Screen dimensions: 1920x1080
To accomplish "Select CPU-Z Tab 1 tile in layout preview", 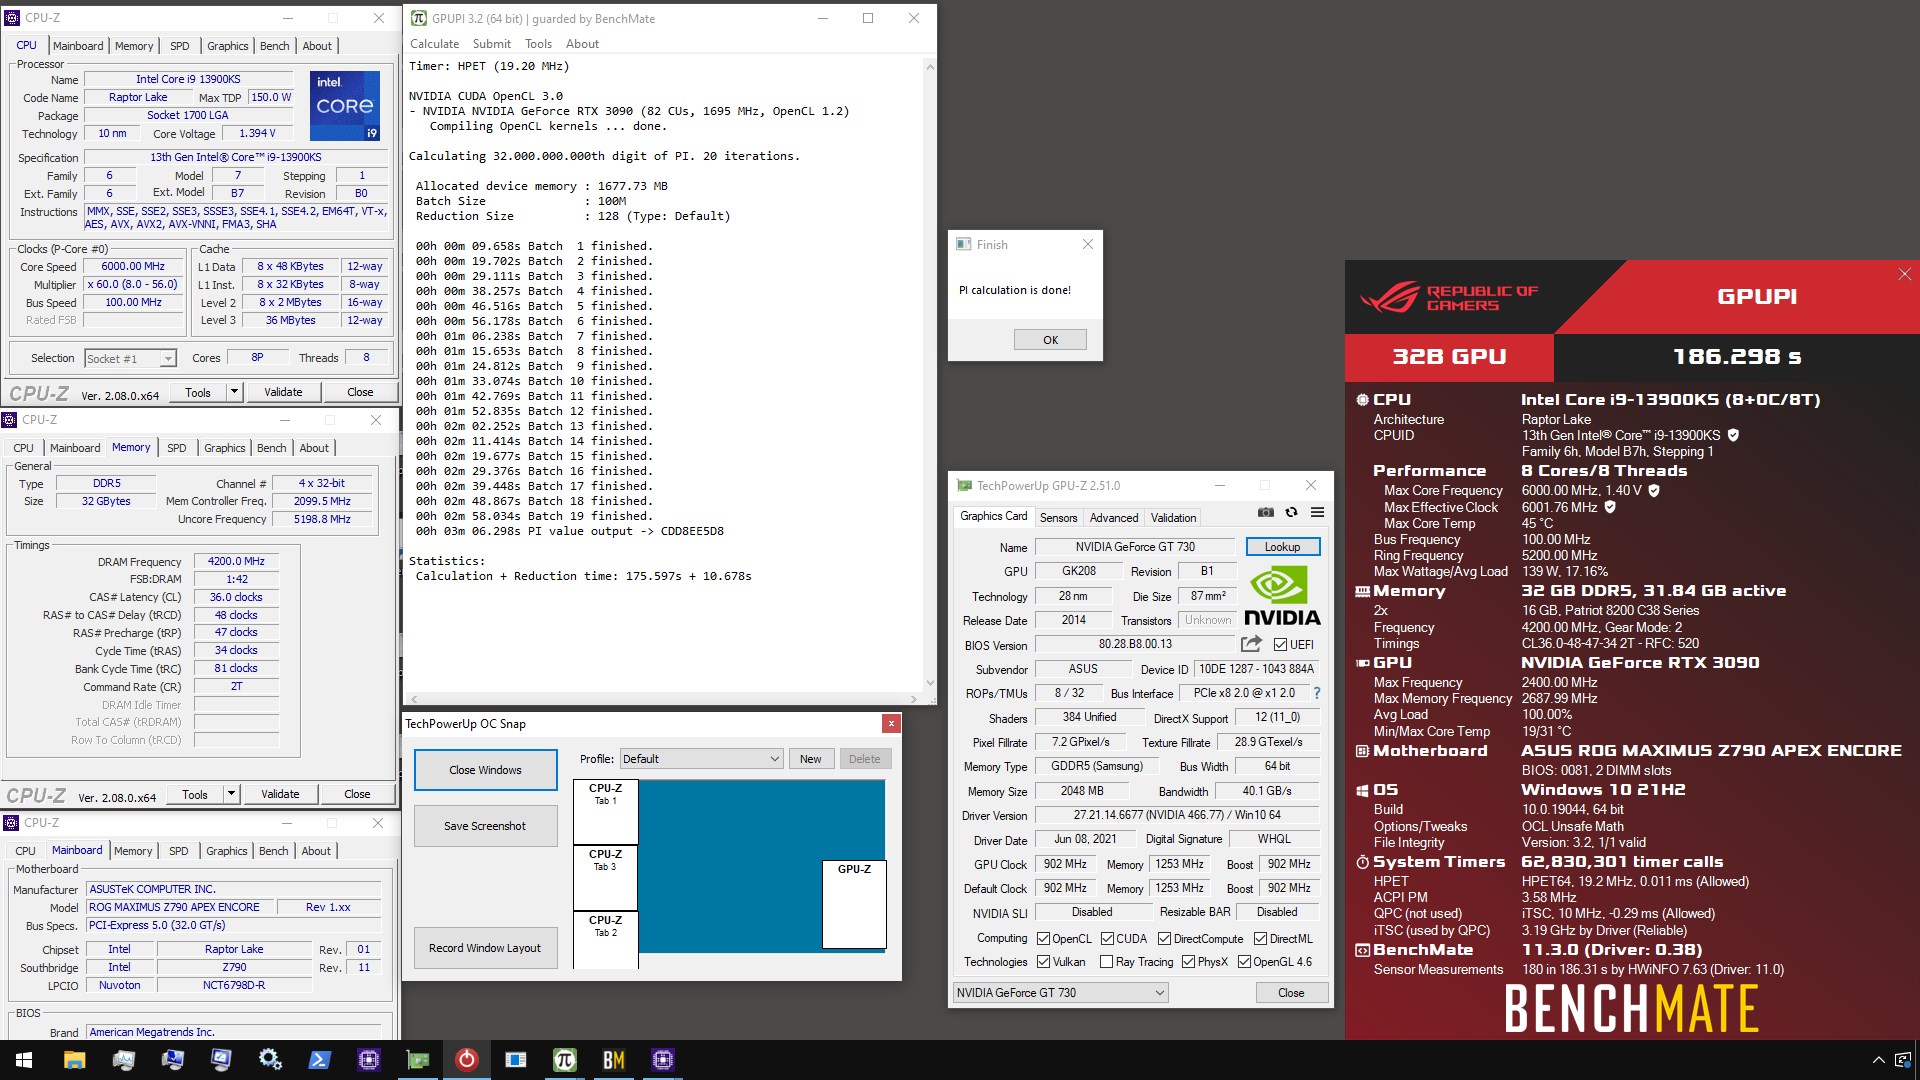I will [x=605, y=812].
